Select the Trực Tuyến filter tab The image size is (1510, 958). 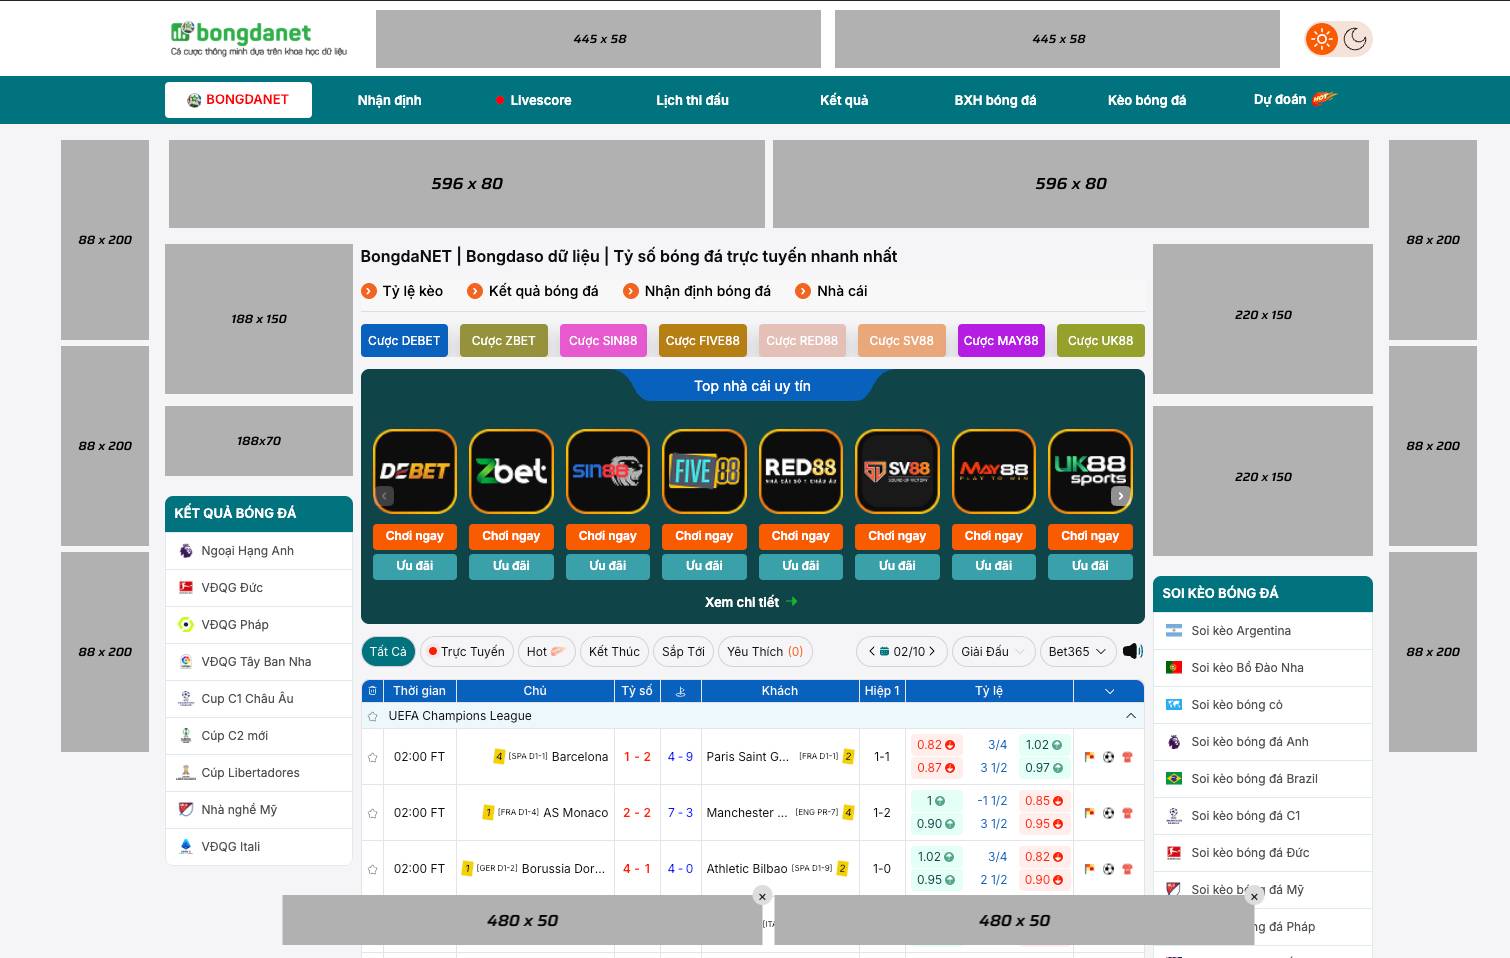pyautogui.click(x=466, y=651)
